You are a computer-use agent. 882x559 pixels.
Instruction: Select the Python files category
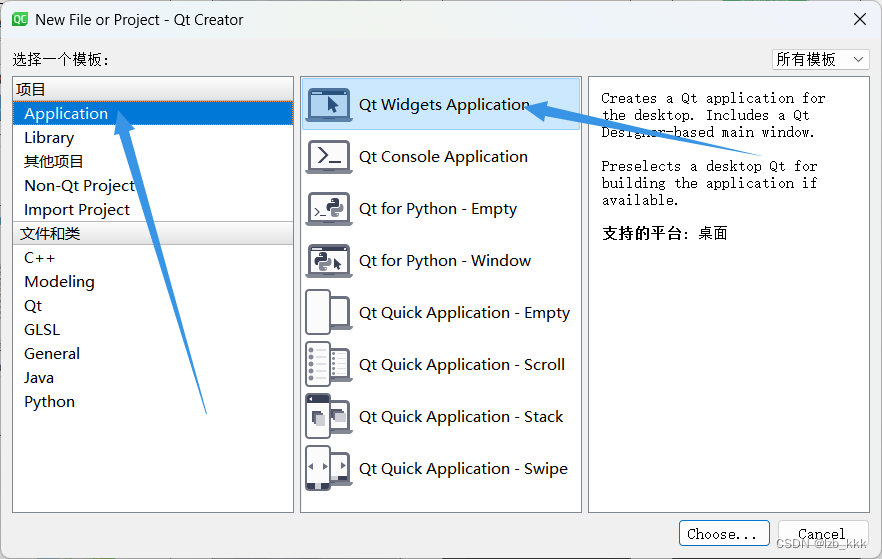[153, 402]
